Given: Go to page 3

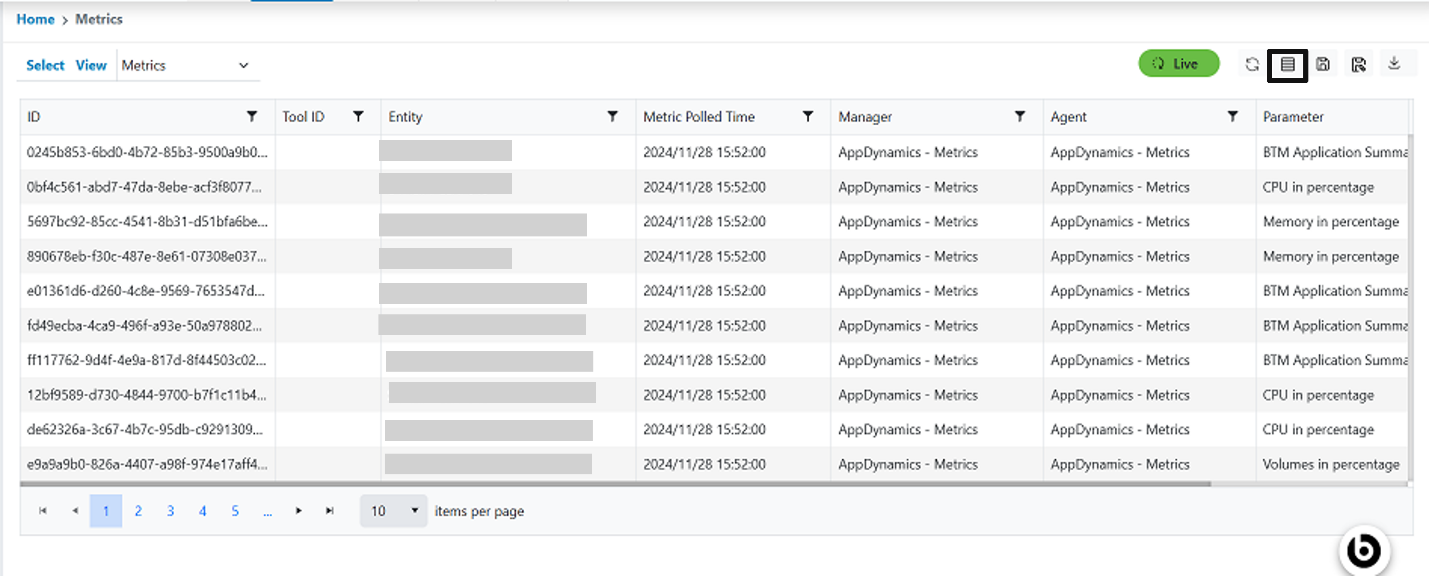Looking at the screenshot, I should pos(171,511).
